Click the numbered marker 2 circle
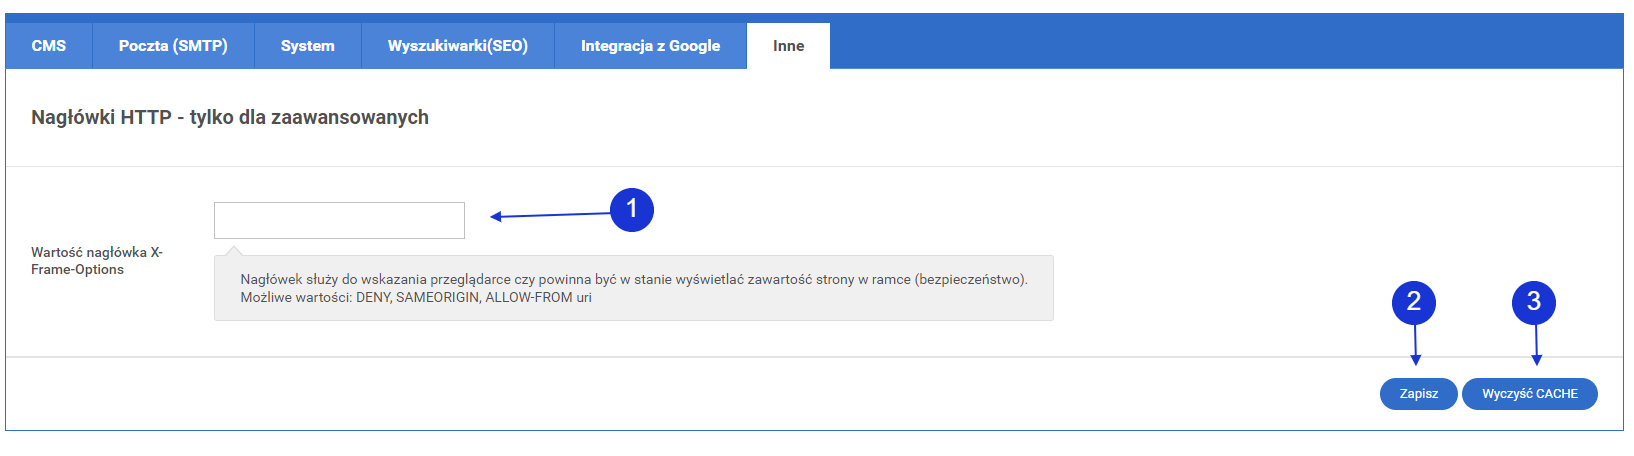 click(x=1414, y=302)
